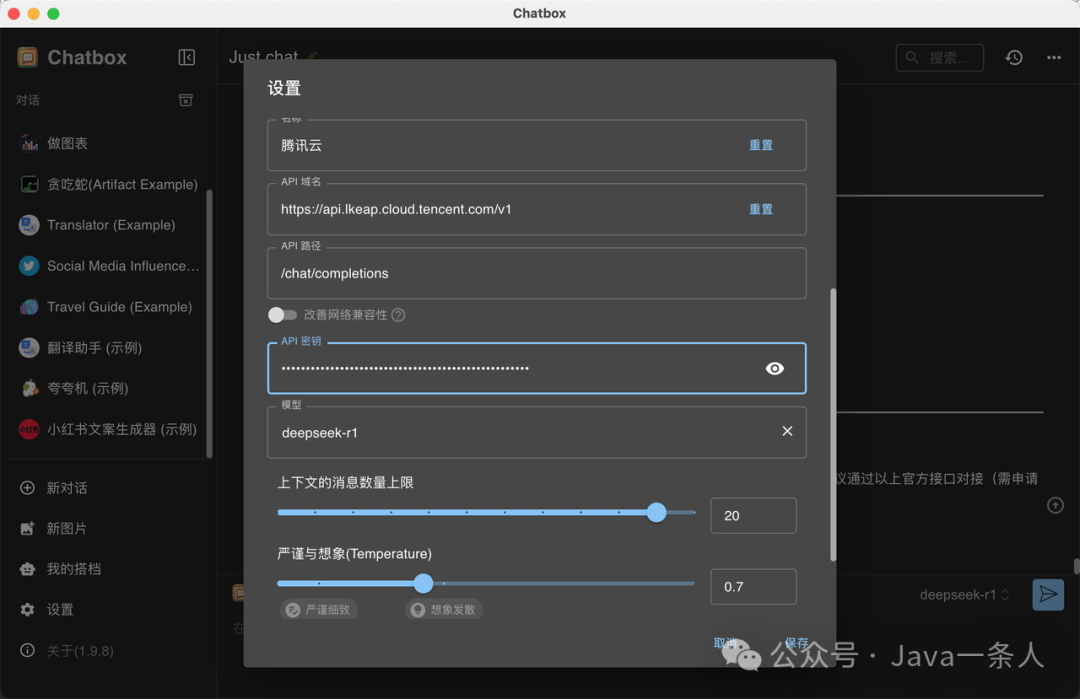The width and height of the screenshot is (1080, 699).
Task: Click the settings dialog scrollbar
Action: [833, 425]
